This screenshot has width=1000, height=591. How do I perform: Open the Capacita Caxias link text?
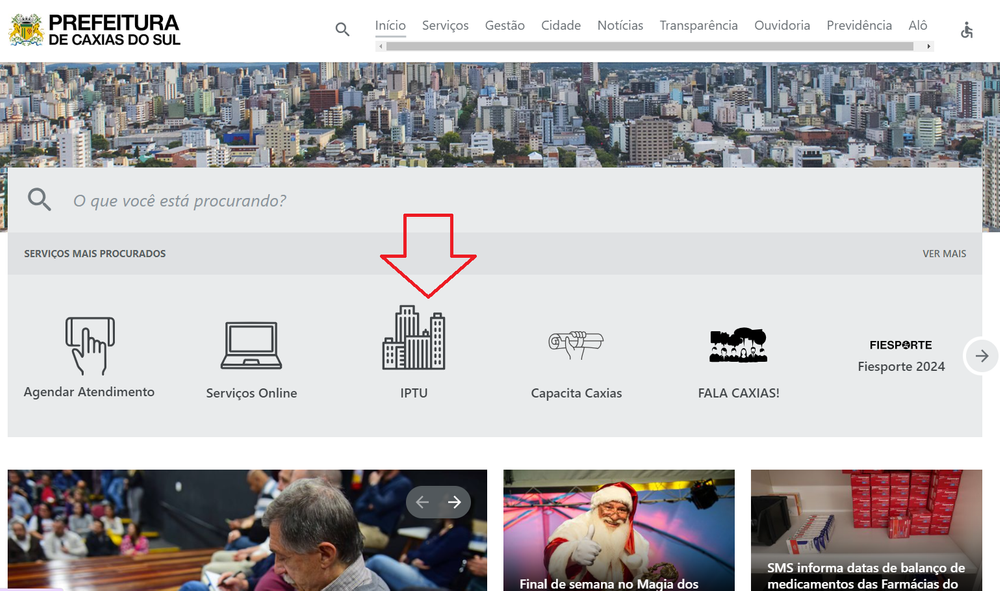pos(576,393)
